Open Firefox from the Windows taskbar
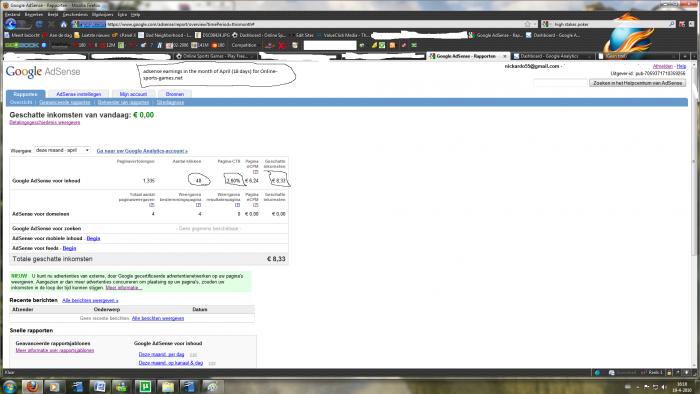 pos(32,386)
